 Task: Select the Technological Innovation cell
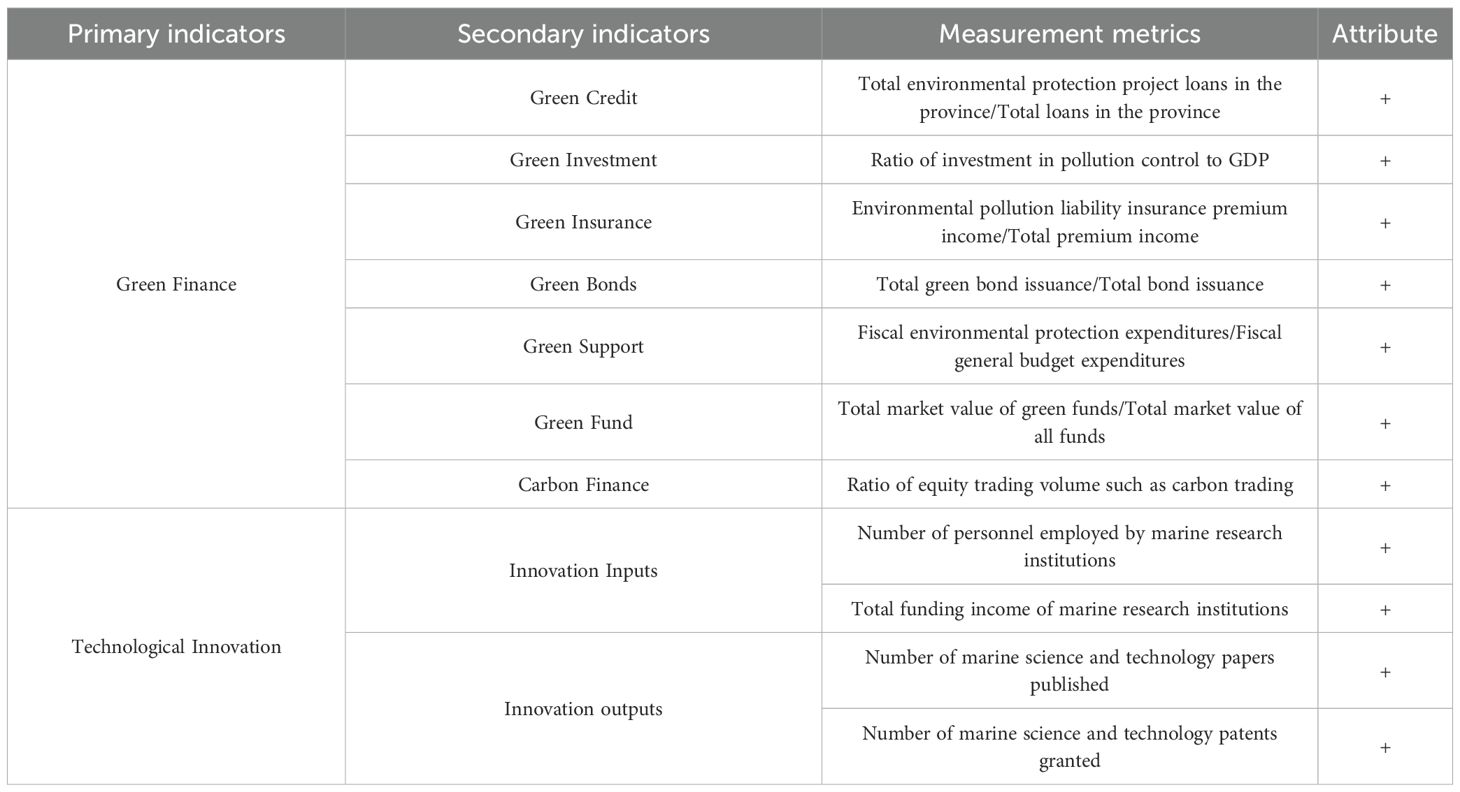click(176, 647)
